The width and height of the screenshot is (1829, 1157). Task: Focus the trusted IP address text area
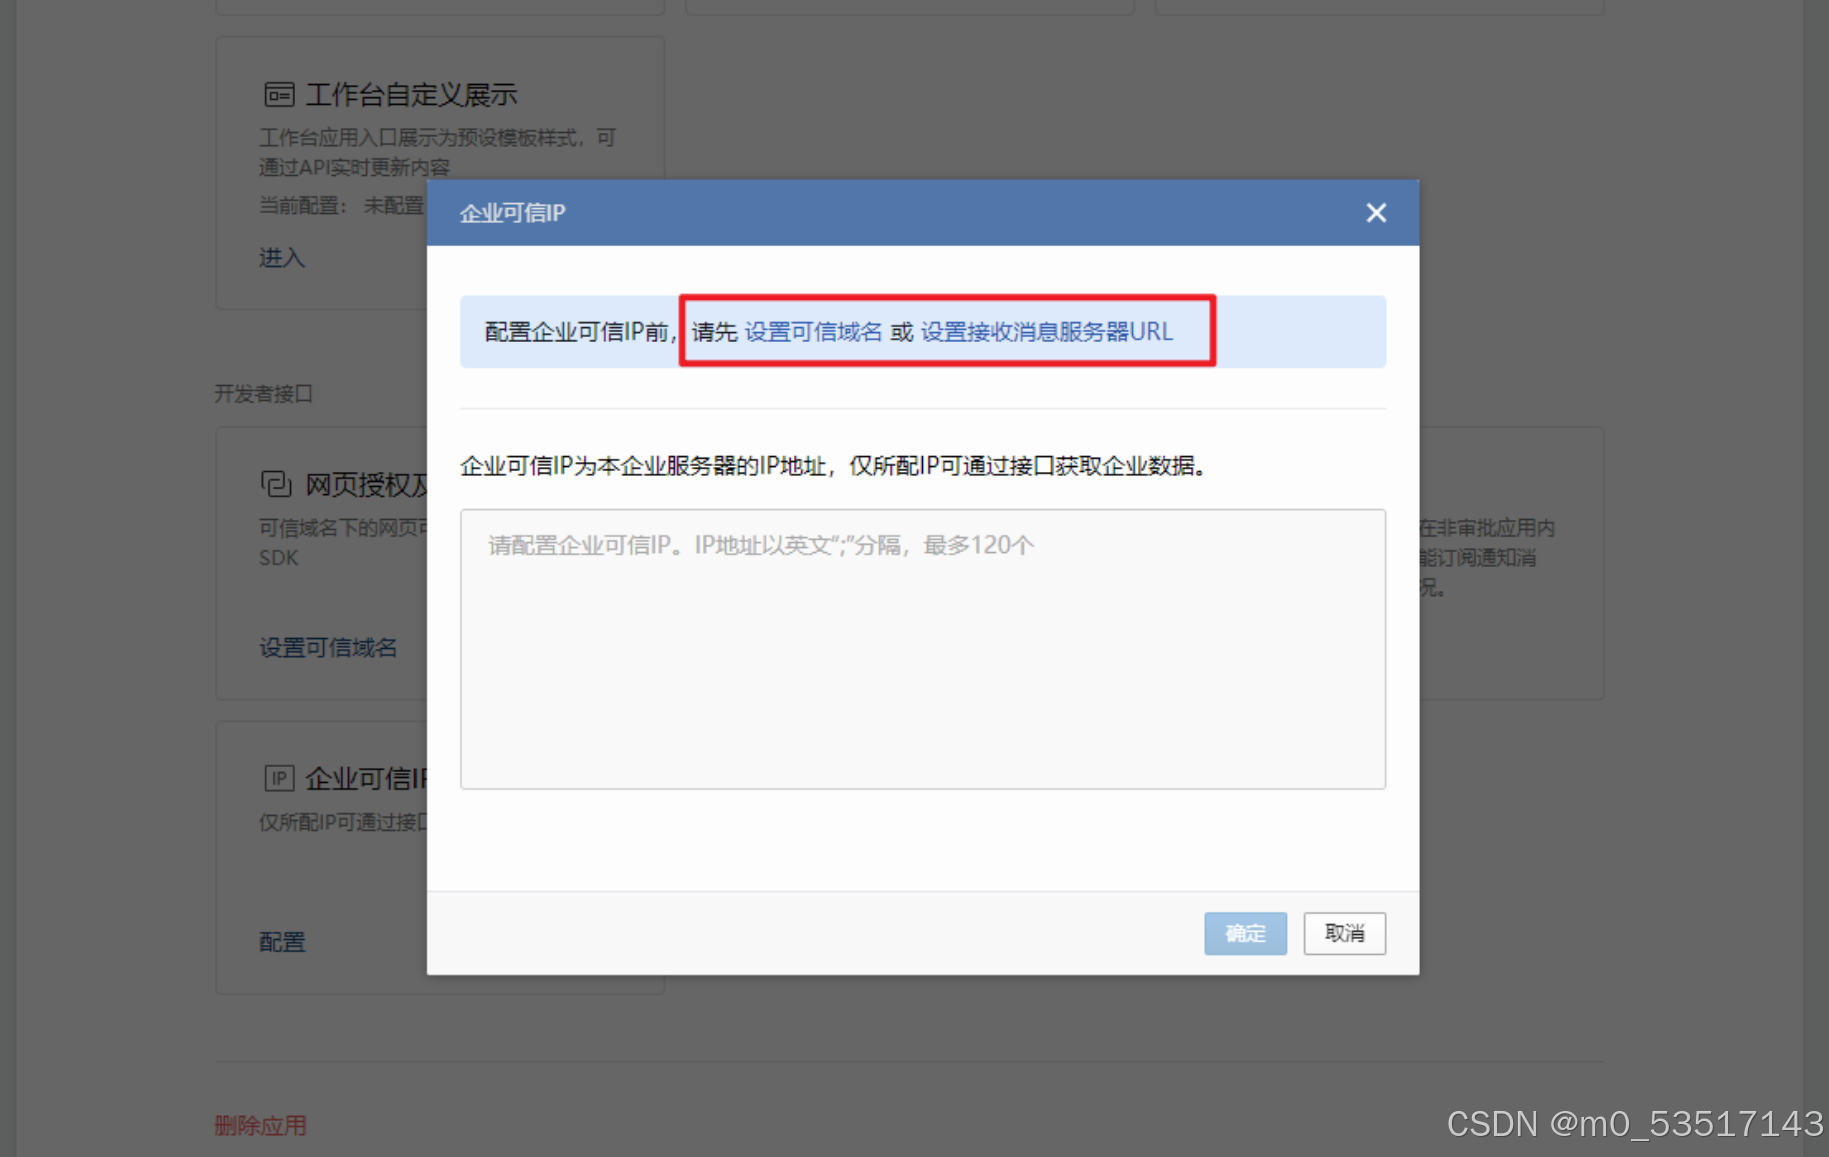[x=922, y=649]
